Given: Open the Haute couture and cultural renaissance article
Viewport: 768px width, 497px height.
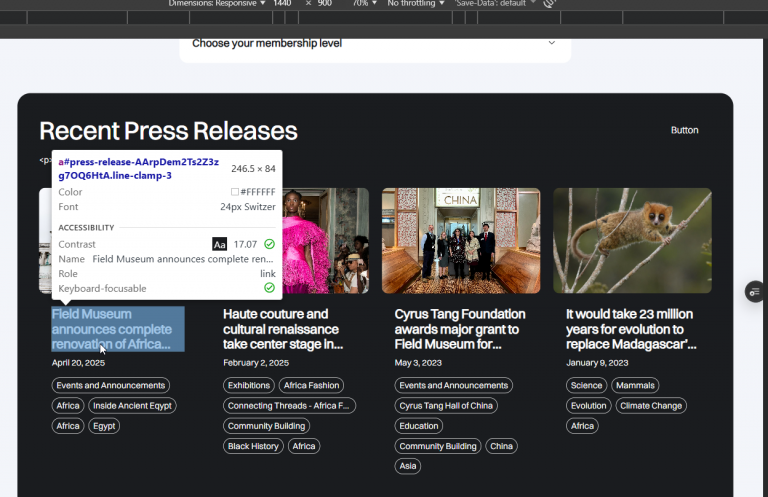Looking at the screenshot, I should [283, 329].
